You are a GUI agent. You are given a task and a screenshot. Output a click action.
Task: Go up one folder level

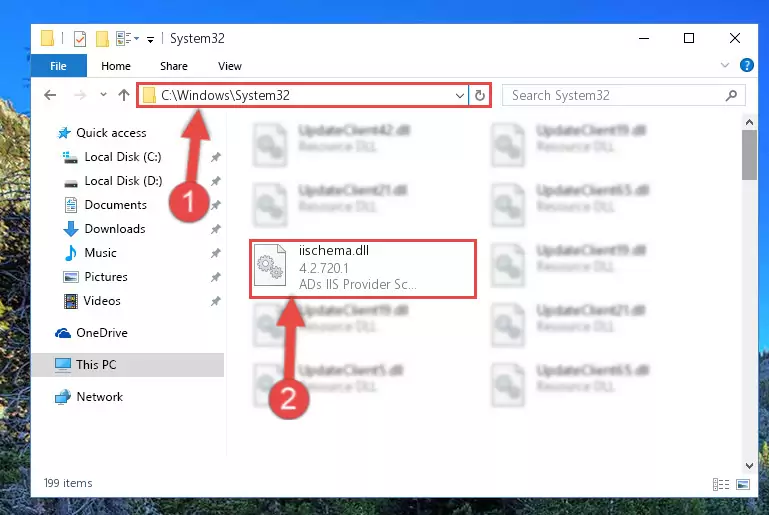coord(124,95)
